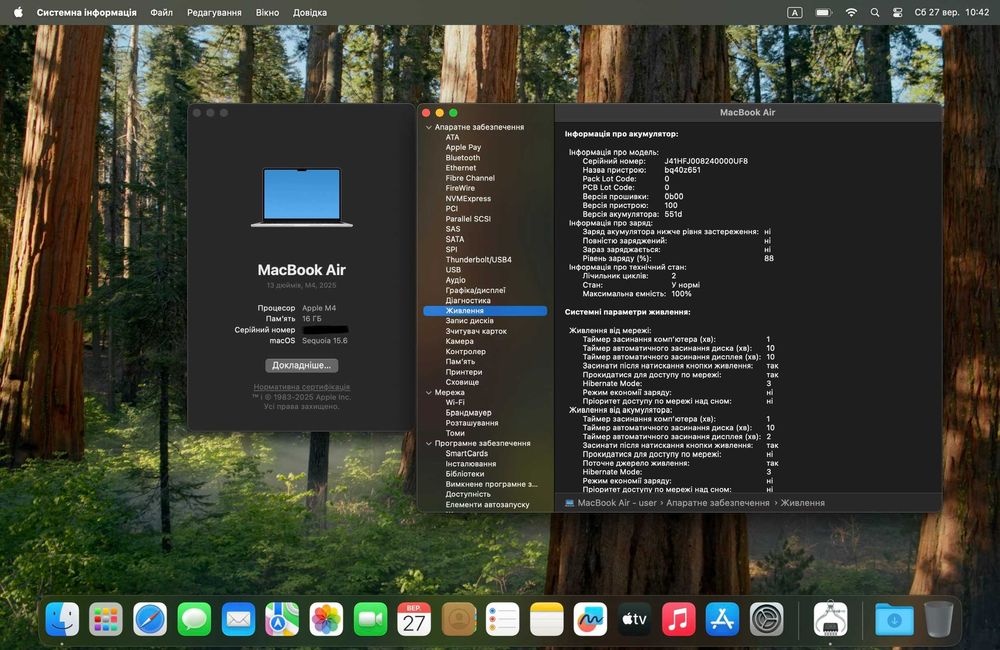Image resolution: width=1000 pixels, height=650 pixels.
Task: Open the Нормативна сертифікація link
Action: tap(301, 387)
